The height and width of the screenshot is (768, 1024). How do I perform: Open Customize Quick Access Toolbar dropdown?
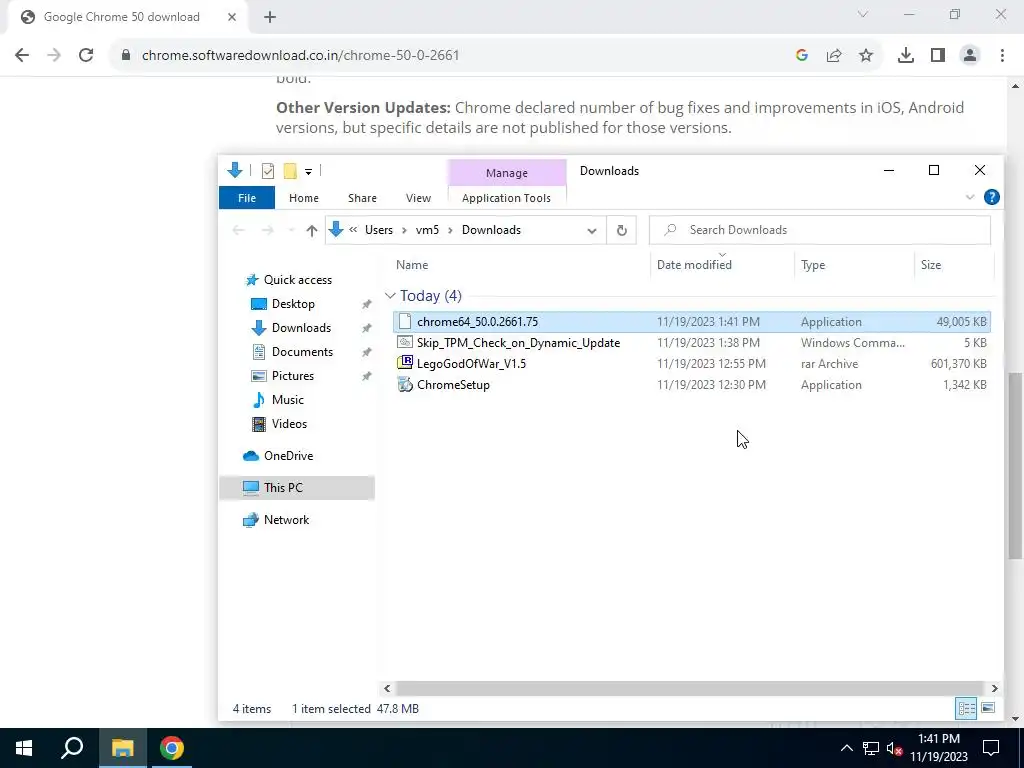point(308,172)
